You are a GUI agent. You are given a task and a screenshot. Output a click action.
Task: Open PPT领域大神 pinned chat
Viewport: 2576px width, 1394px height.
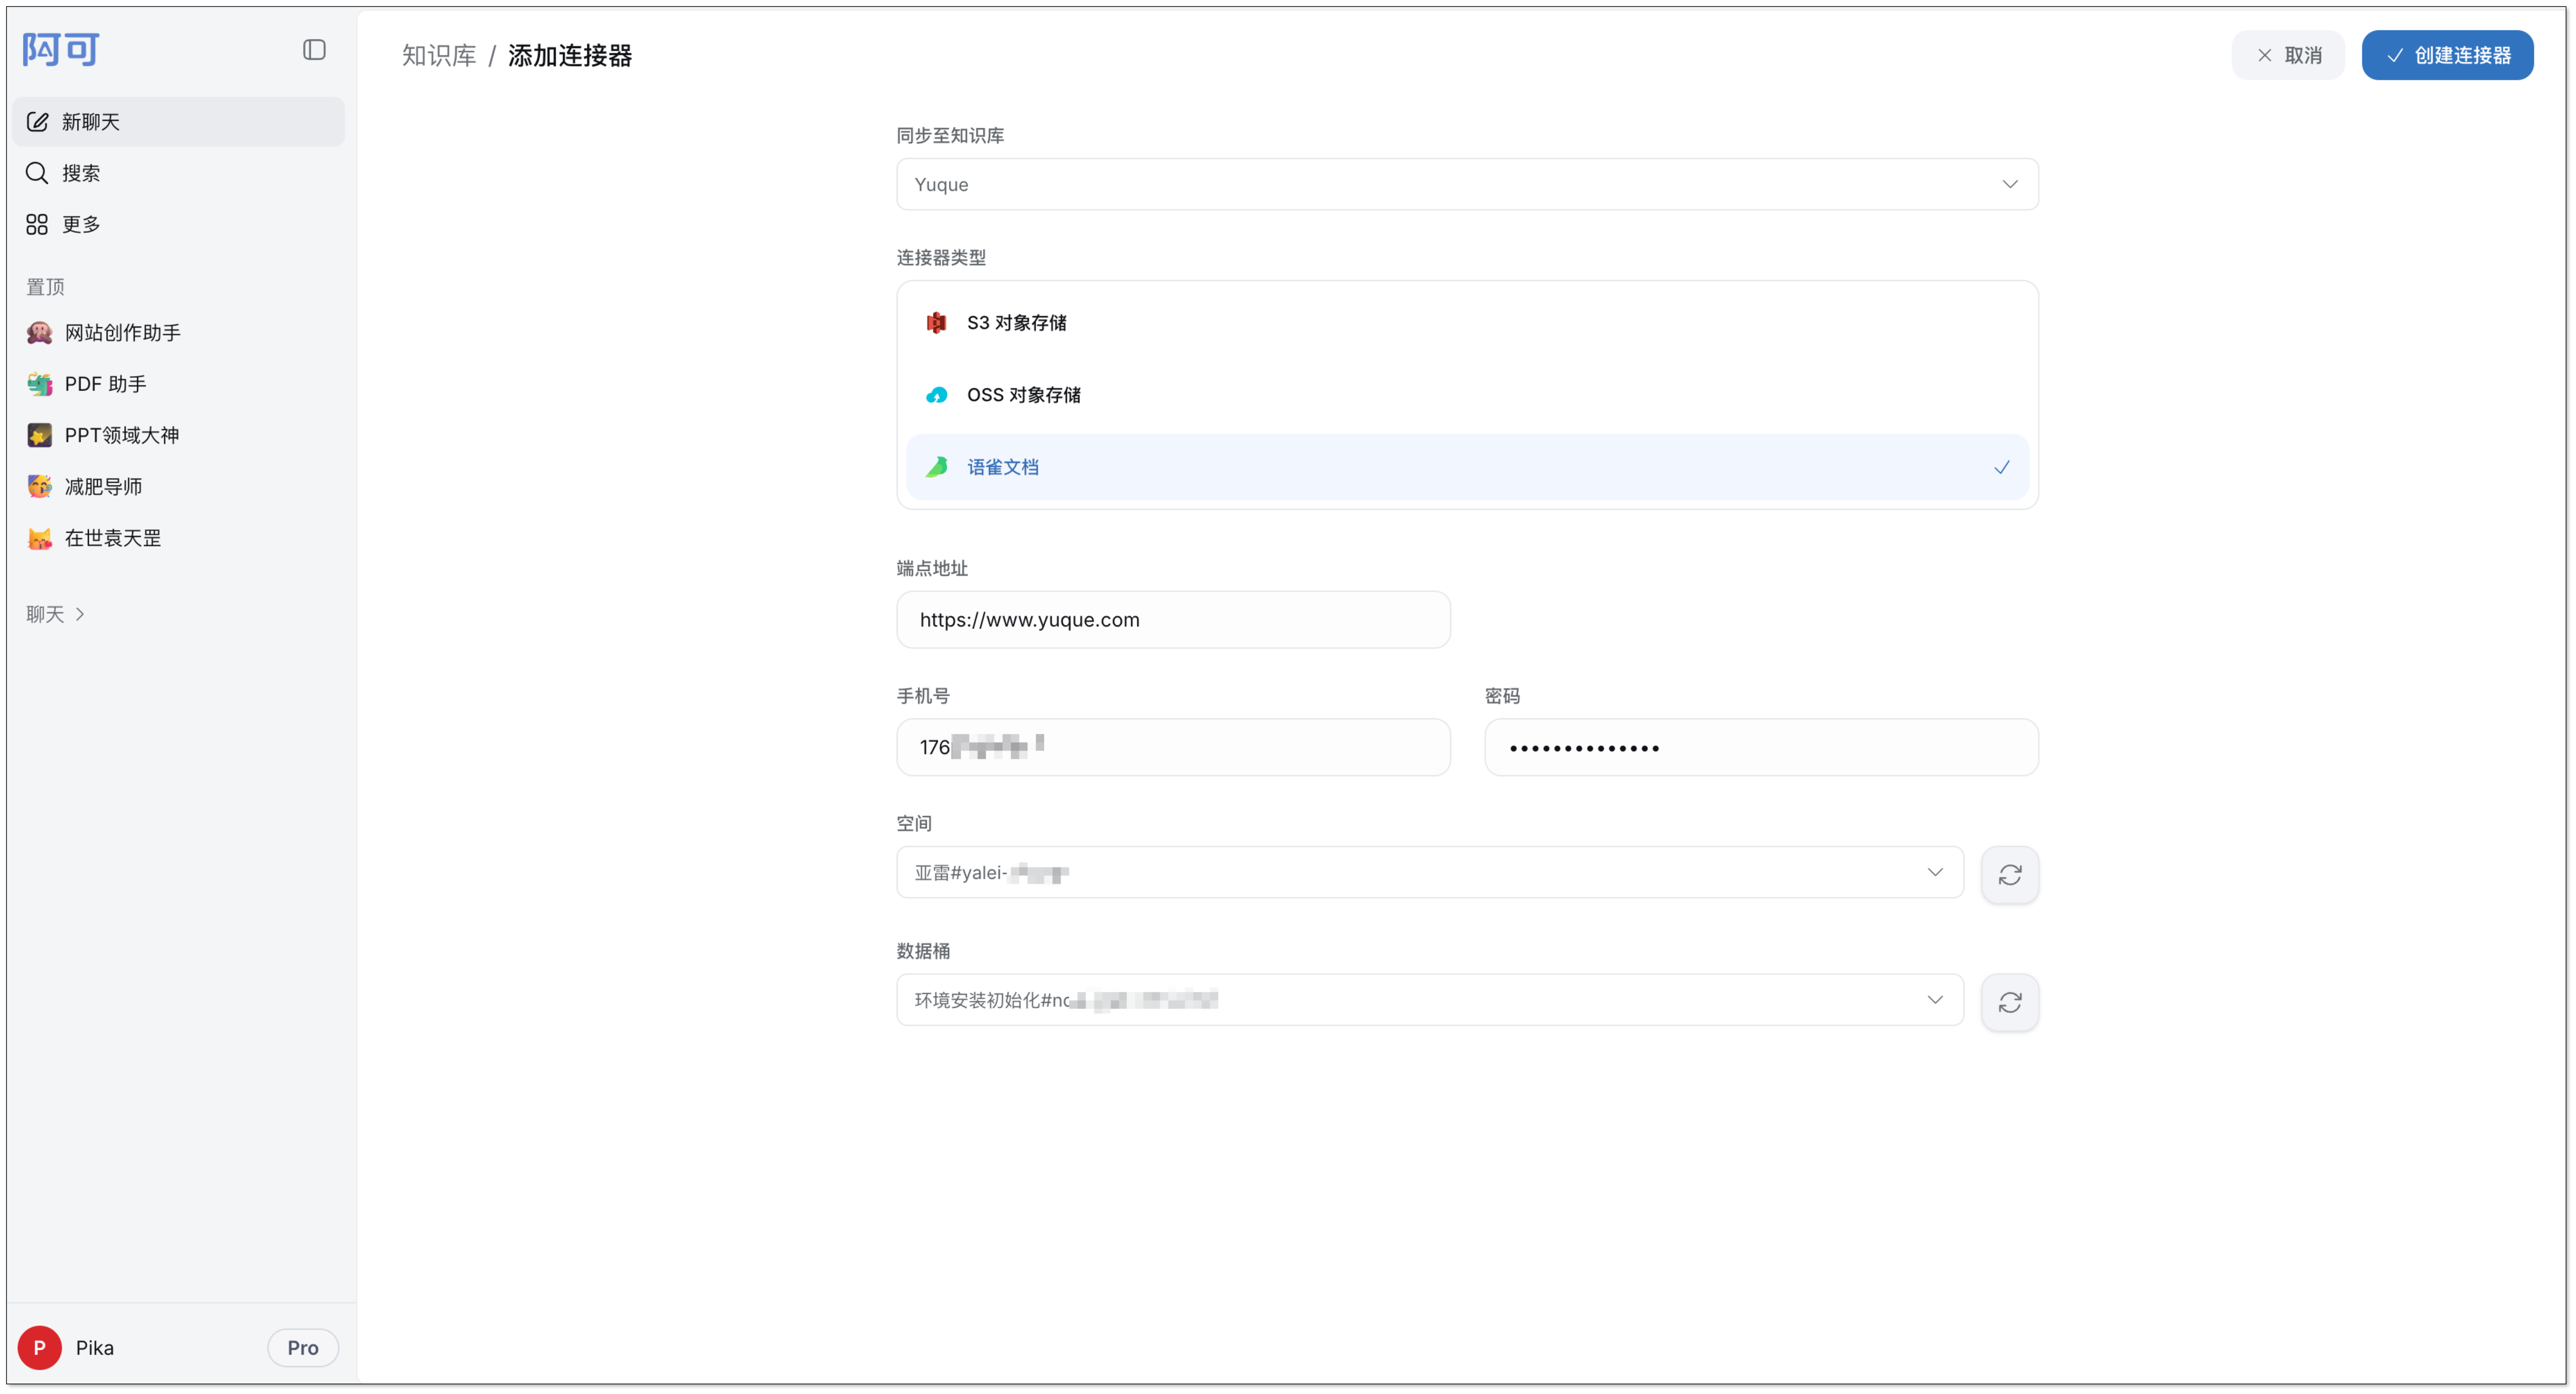click(178, 435)
